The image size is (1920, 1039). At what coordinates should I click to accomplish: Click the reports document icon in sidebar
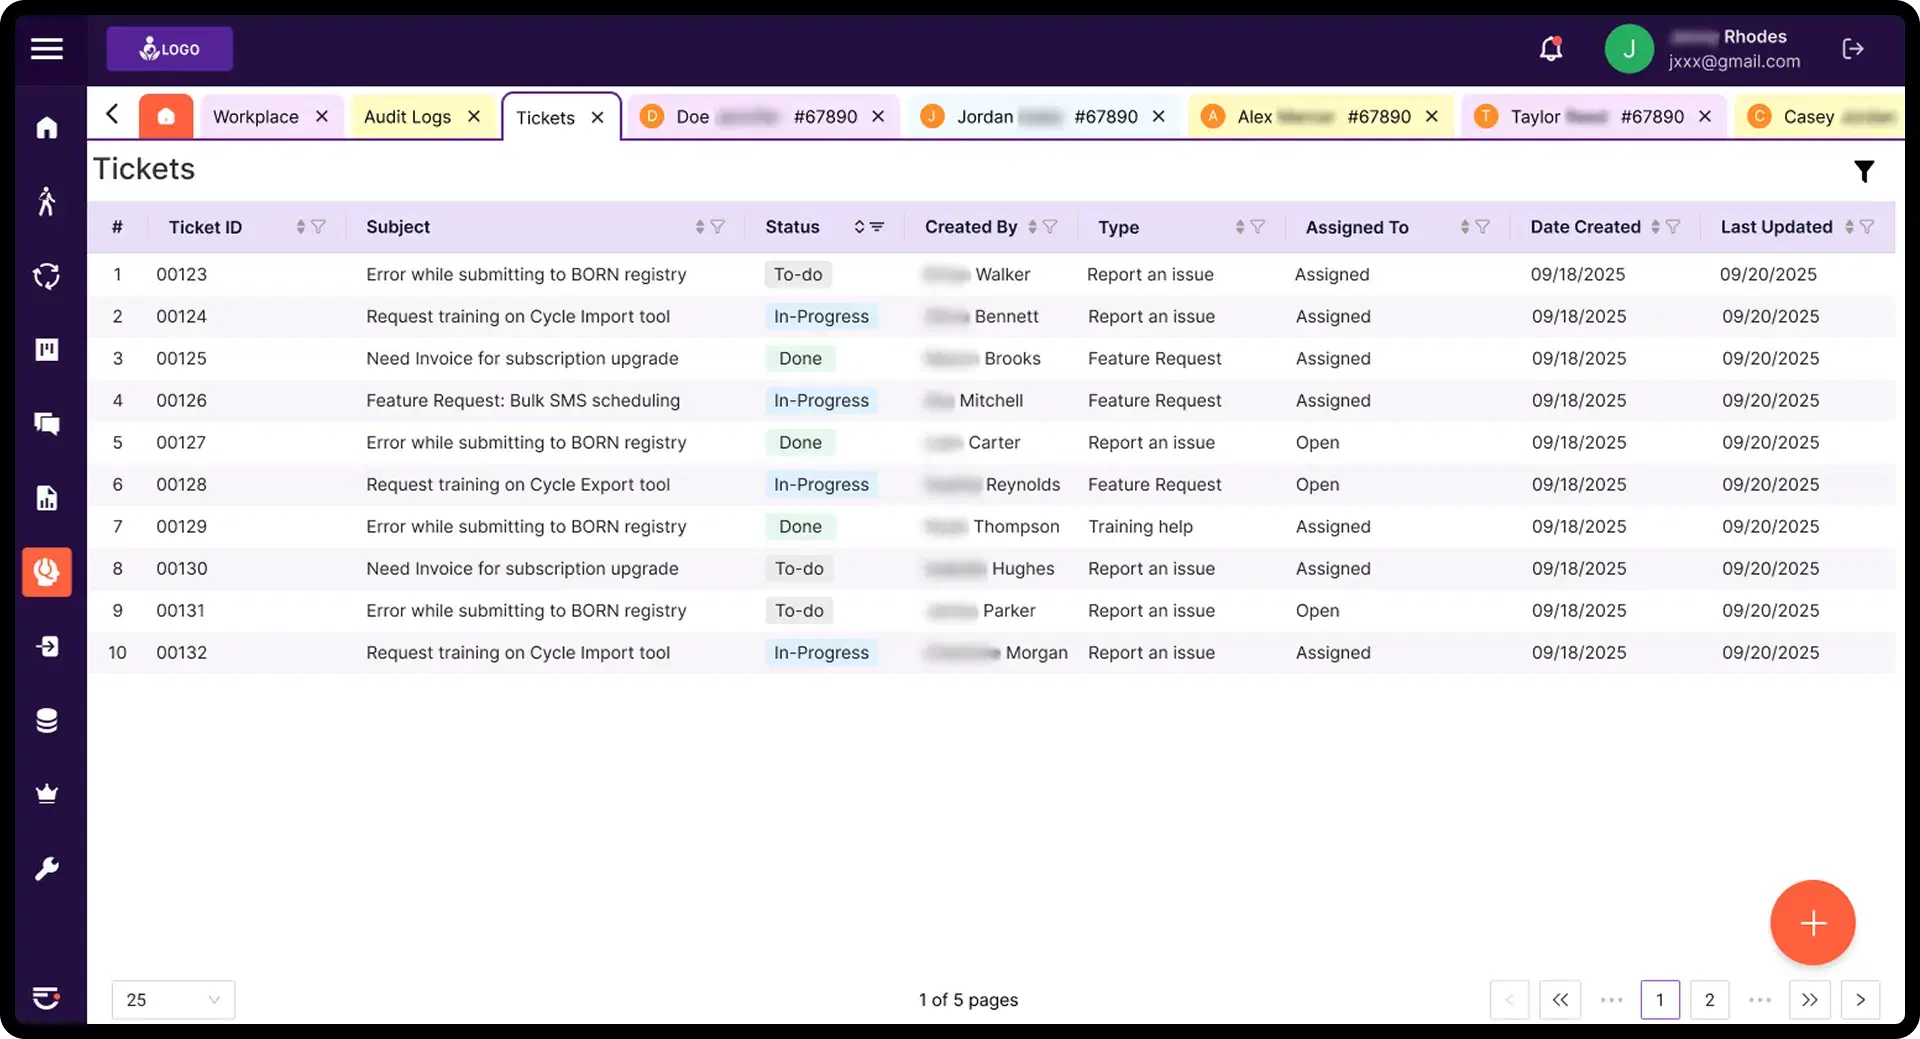click(47, 497)
